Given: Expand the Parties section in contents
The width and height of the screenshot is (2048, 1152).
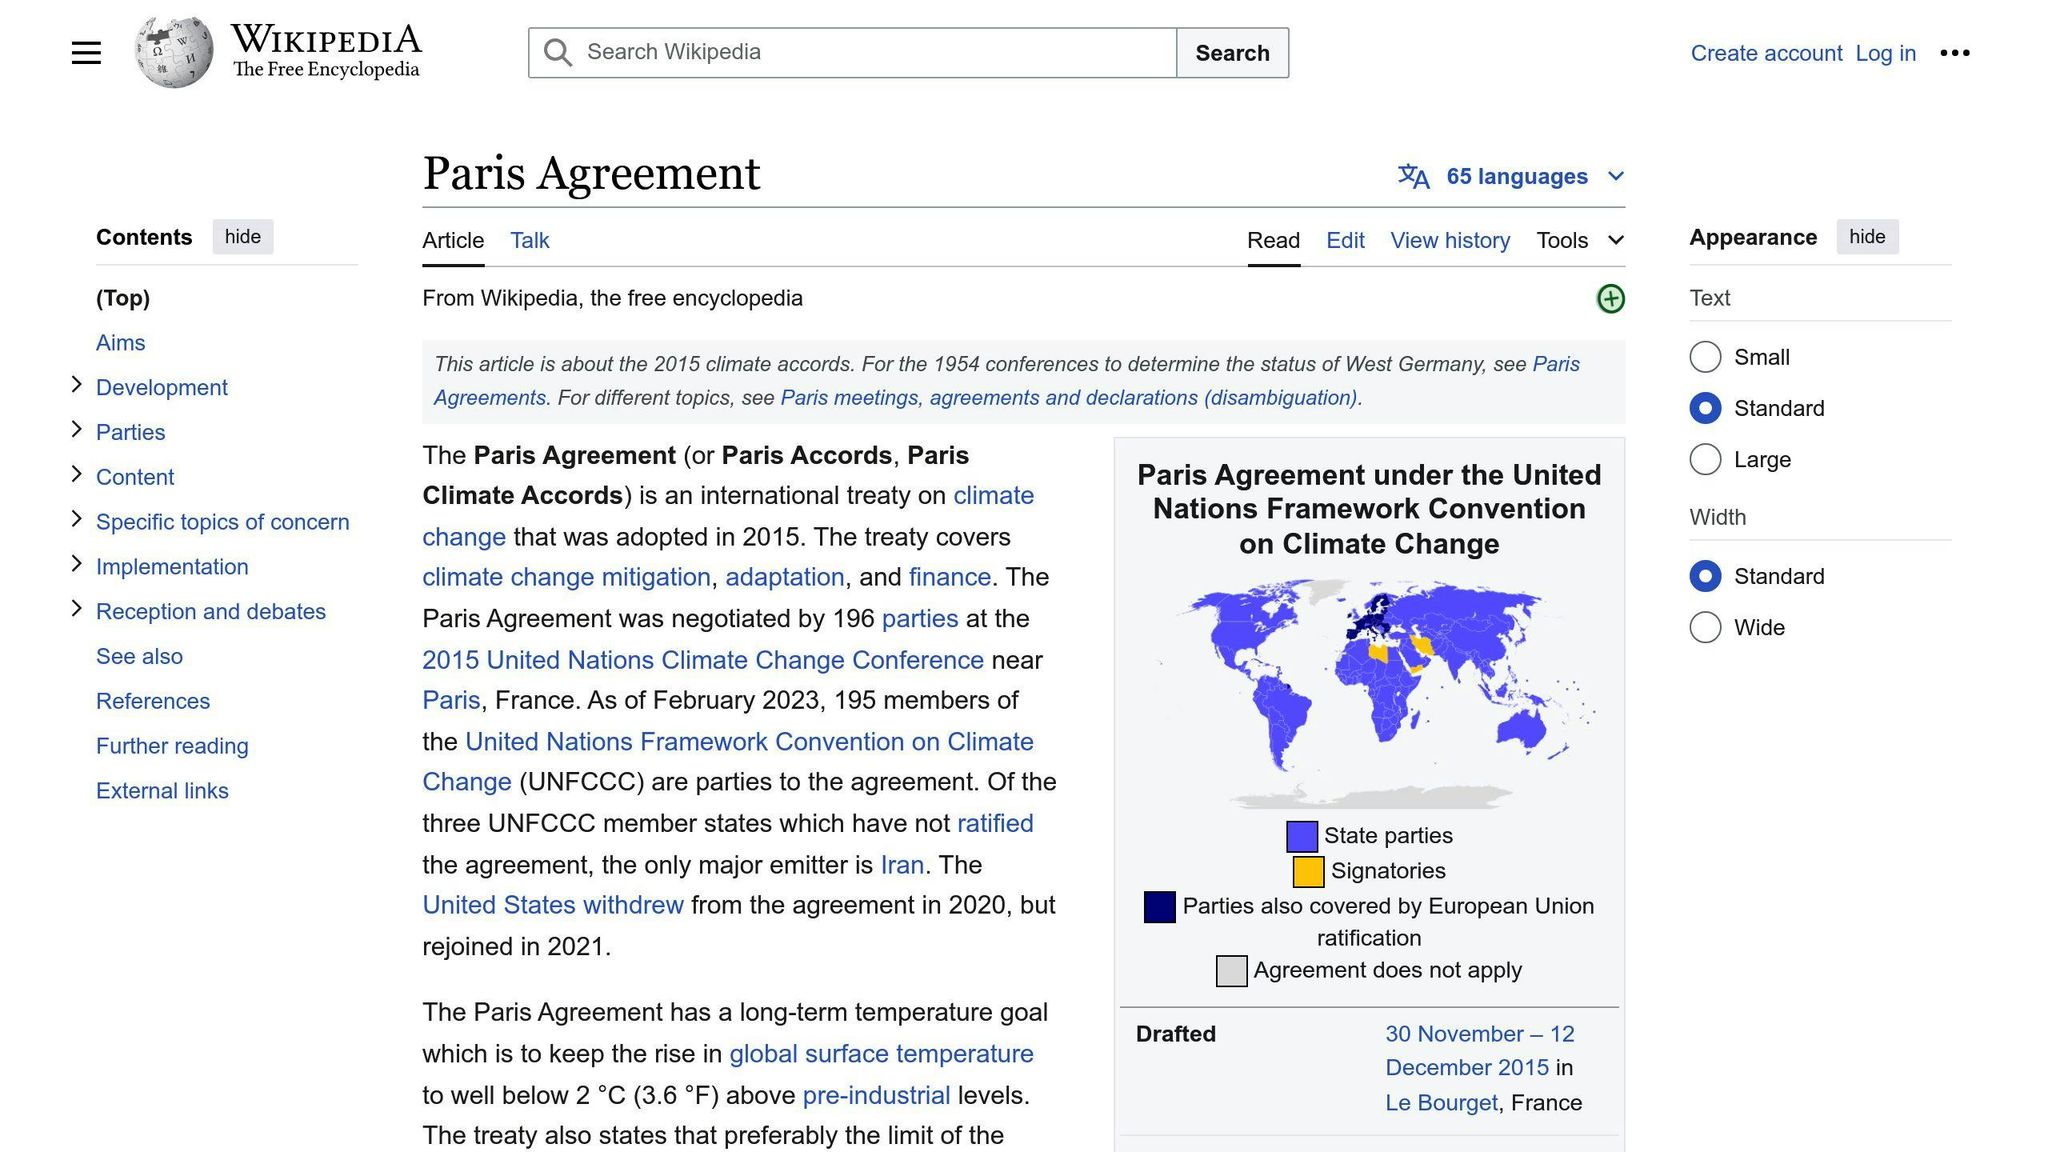Looking at the screenshot, I should point(76,430).
